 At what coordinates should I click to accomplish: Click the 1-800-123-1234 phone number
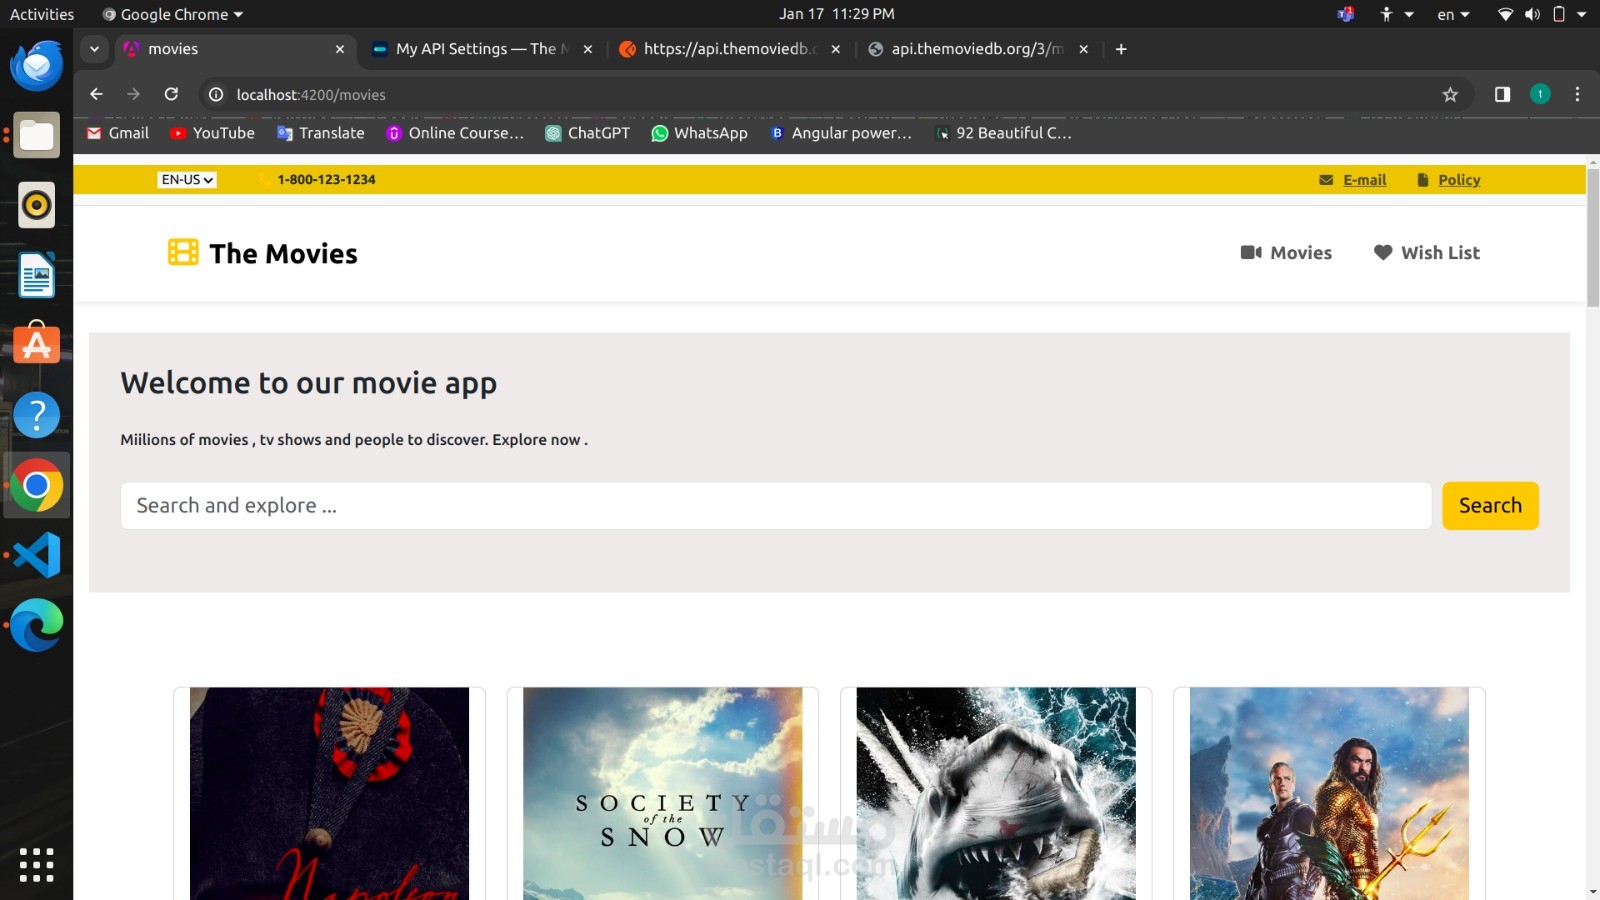[326, 180]
